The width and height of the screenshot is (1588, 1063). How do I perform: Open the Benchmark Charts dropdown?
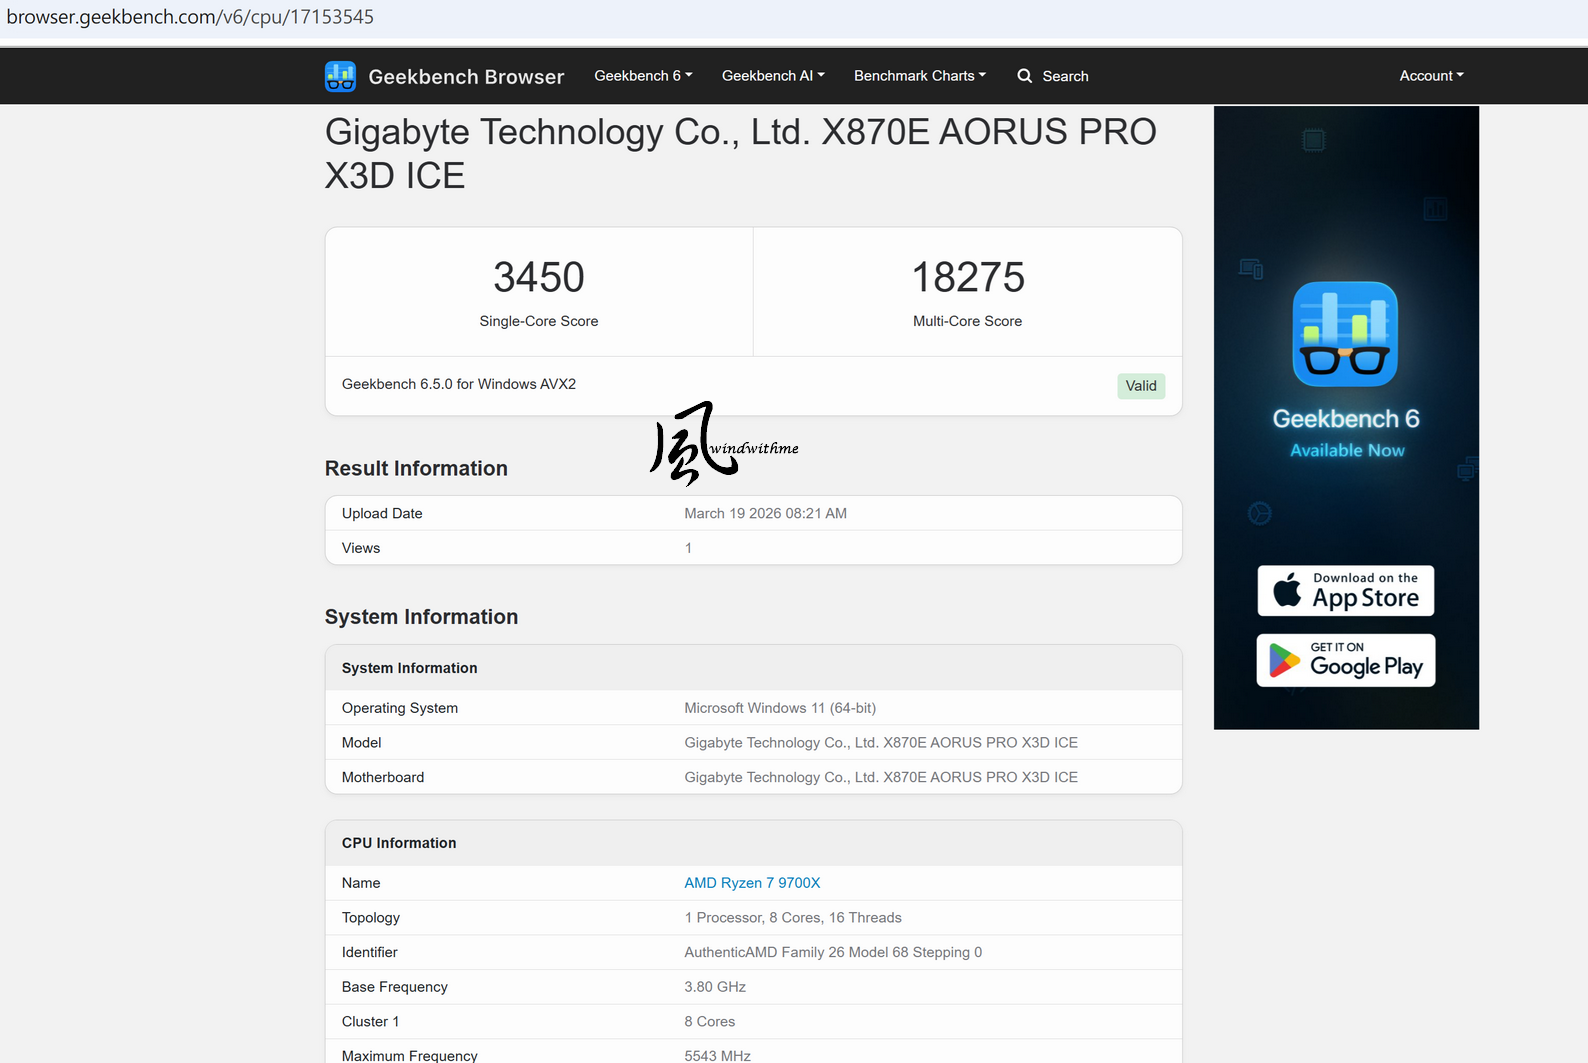919,76
